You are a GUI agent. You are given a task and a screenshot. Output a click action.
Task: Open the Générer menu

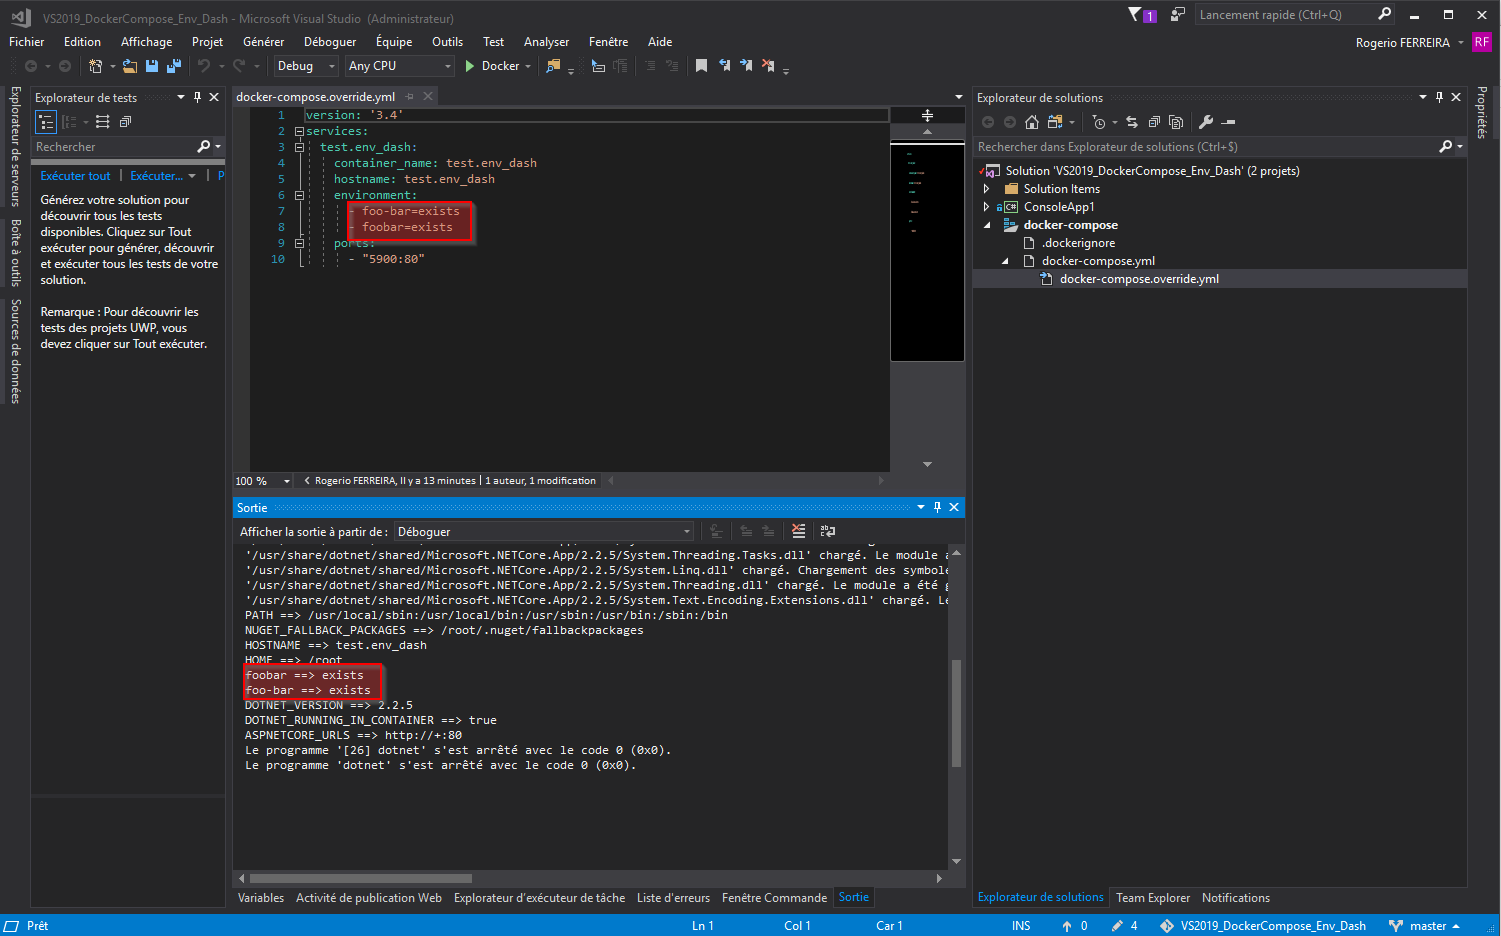pos(263,42)
